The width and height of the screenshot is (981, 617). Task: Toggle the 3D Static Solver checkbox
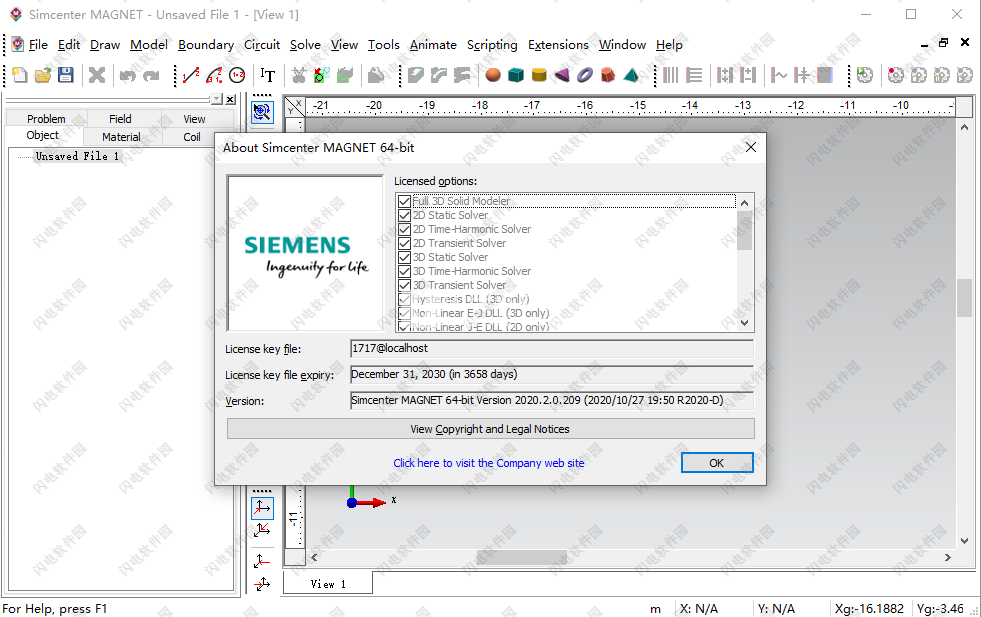click(x=404, y=257)
